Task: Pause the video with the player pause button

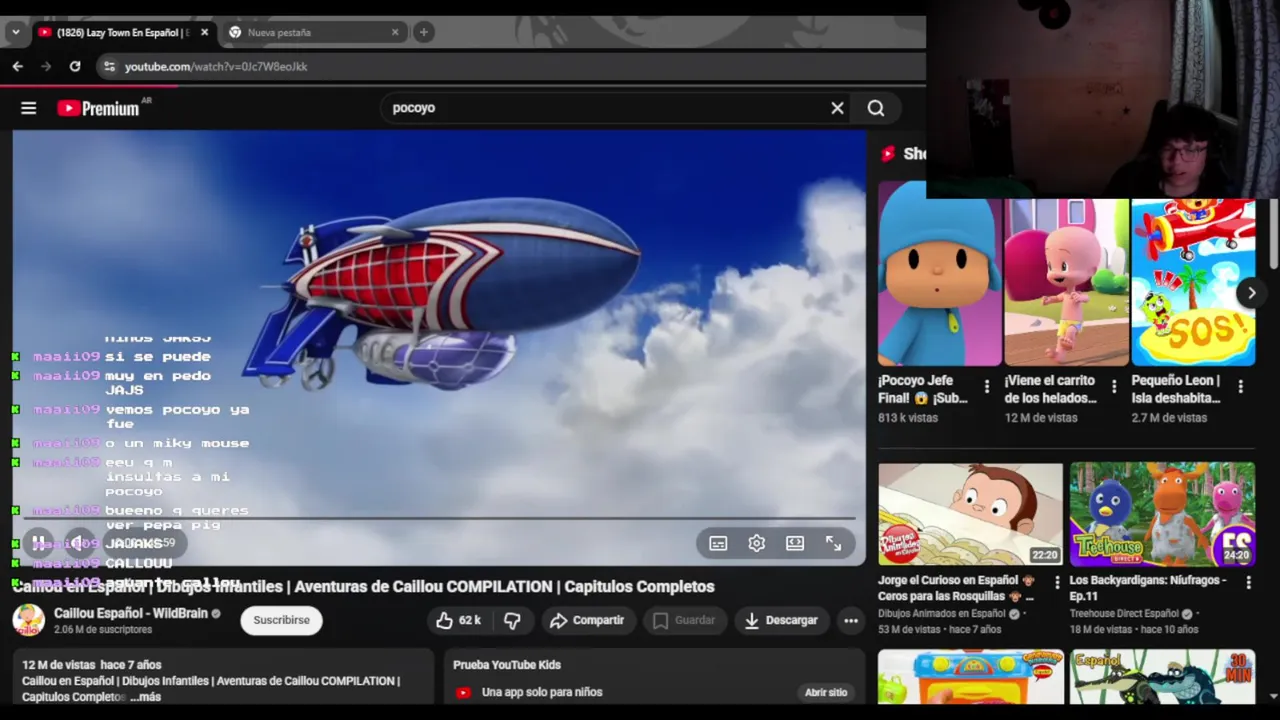Action: (x=38, y=543)
